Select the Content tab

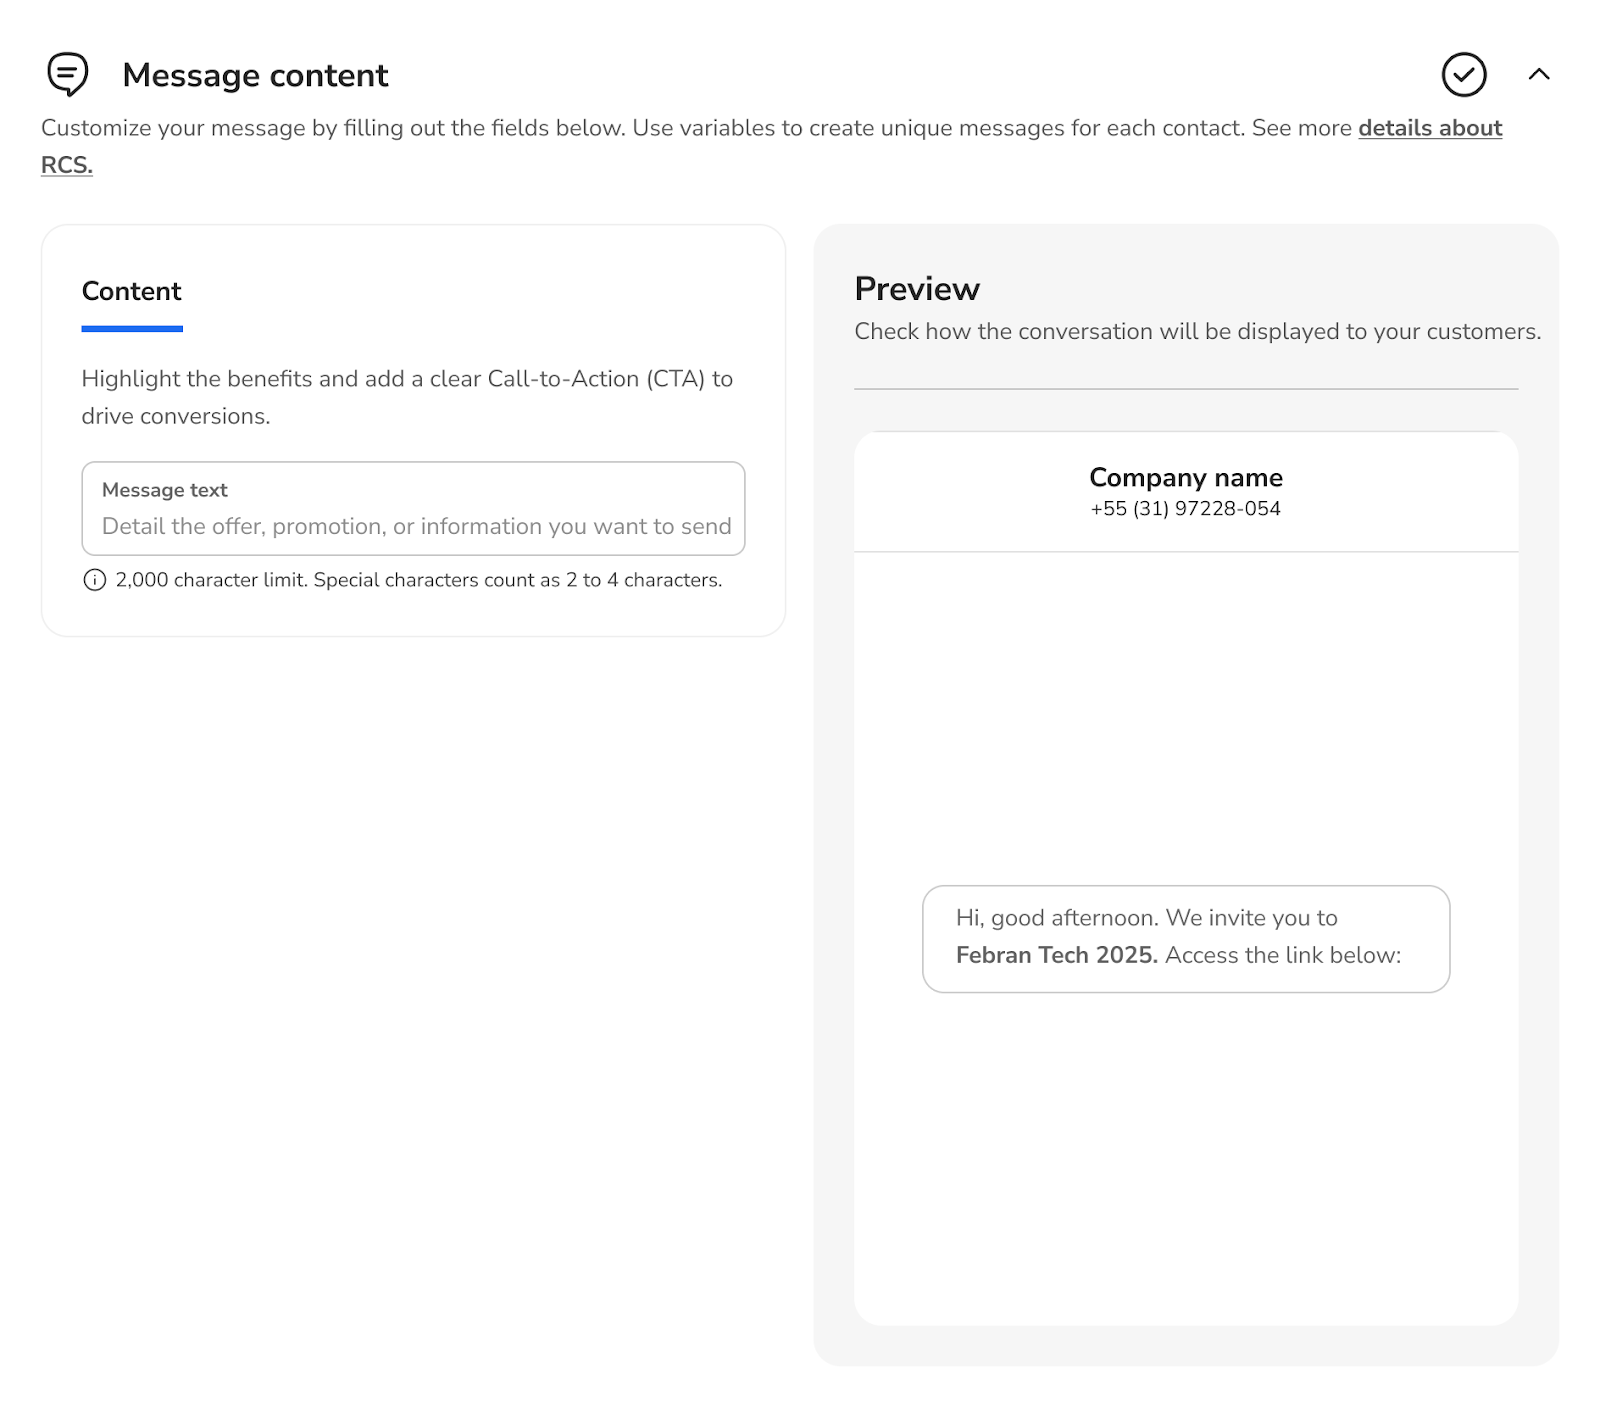coord(131,291)
